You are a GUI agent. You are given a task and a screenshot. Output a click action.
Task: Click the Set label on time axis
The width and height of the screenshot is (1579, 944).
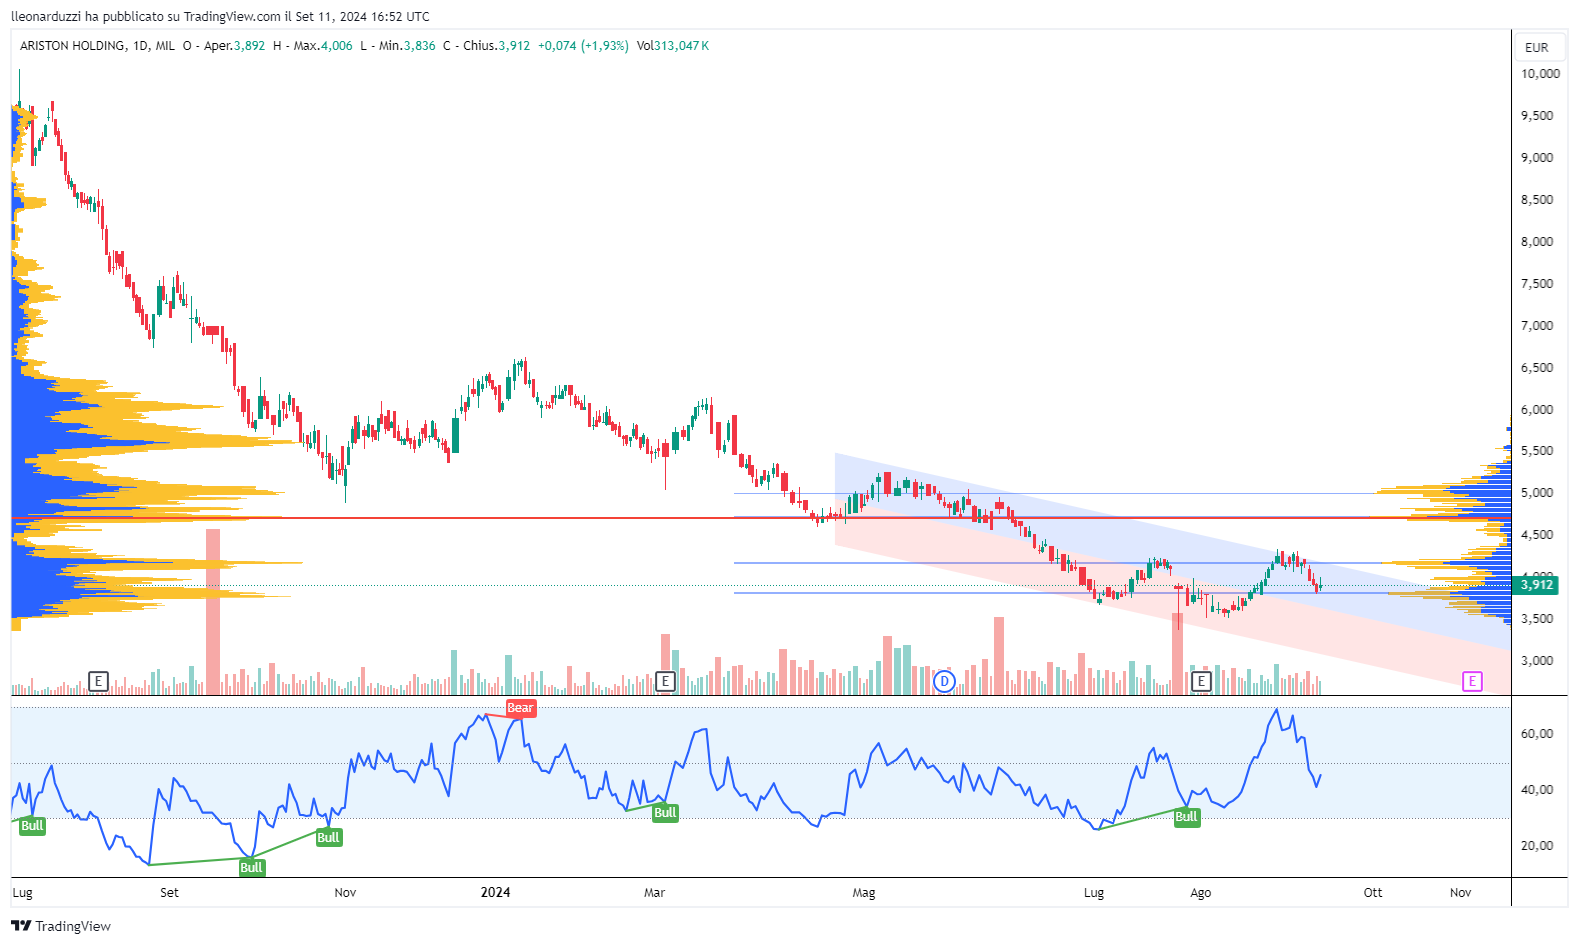[169, 893]
